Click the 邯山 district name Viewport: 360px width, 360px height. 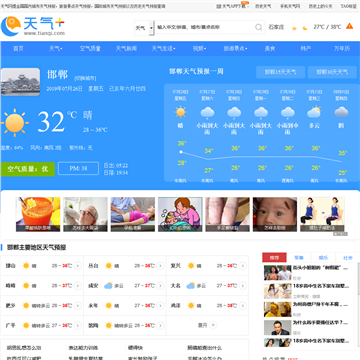[x=10, y=266]
